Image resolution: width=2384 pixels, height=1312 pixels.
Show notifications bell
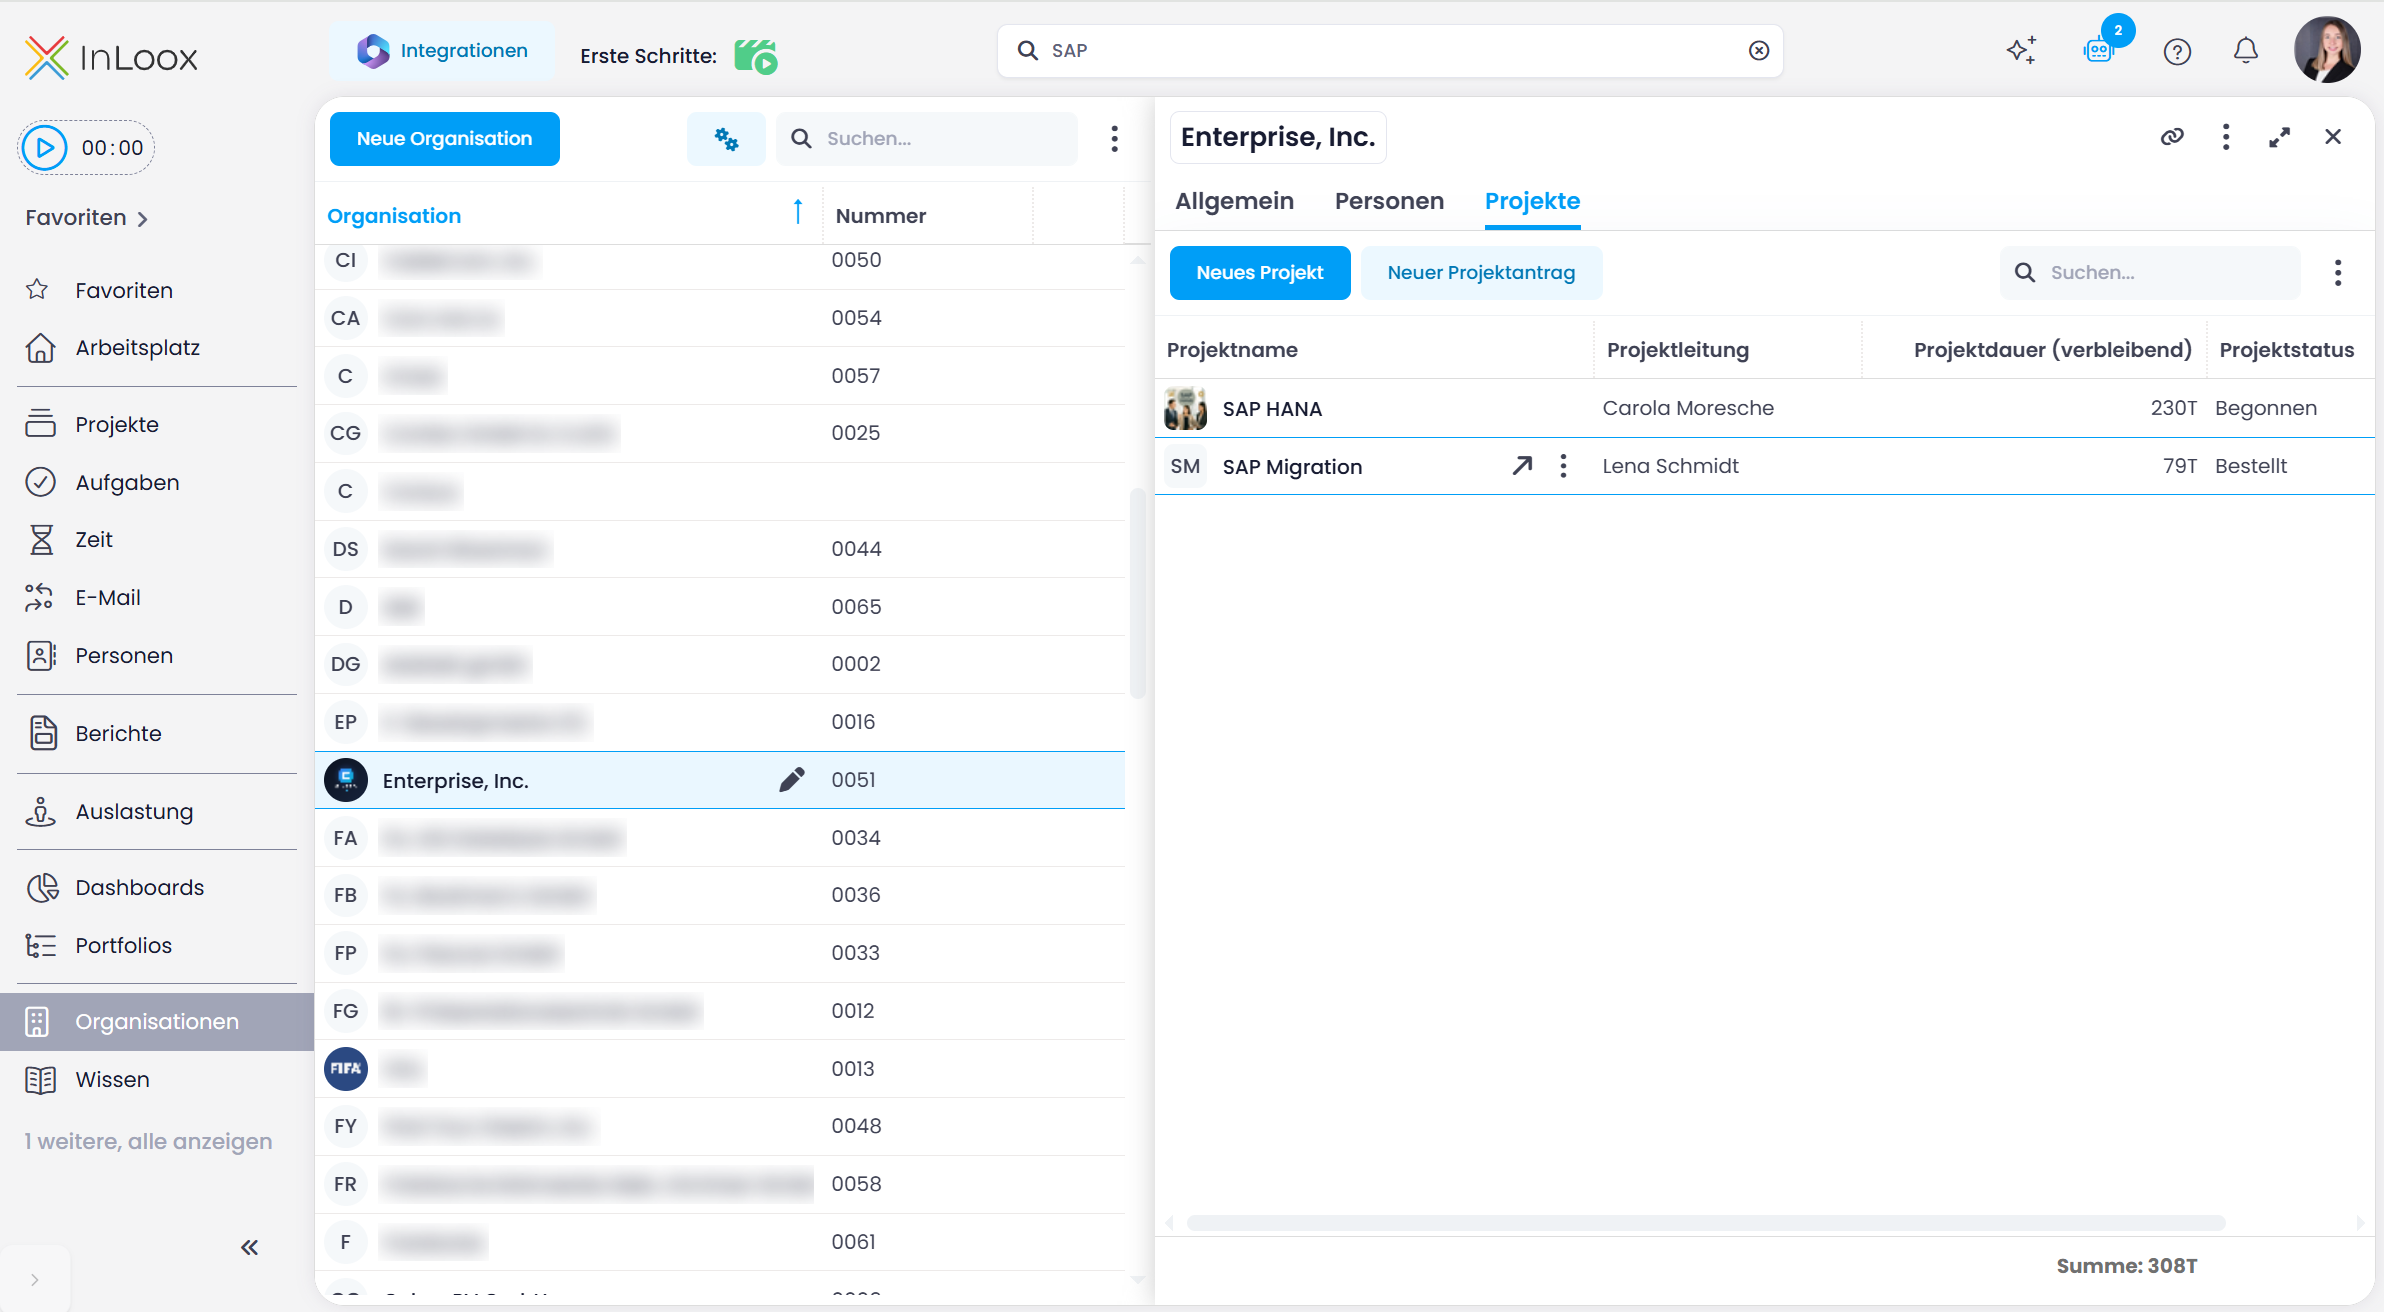pos(2246,51)
